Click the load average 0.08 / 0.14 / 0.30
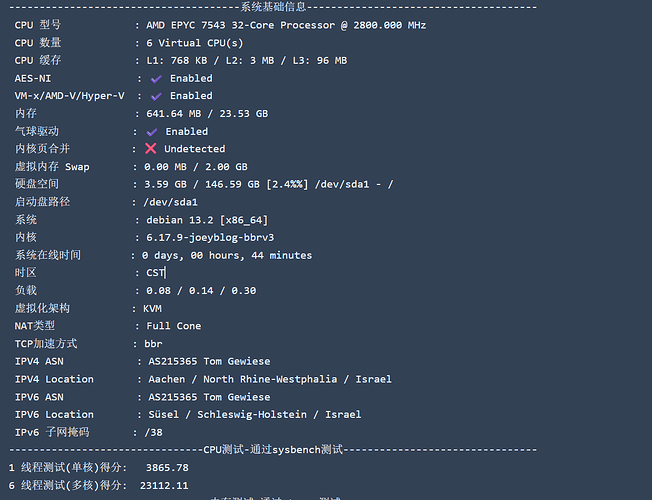Image resolution: width=652 pixels, height=500 pixels. coord(201,291)
